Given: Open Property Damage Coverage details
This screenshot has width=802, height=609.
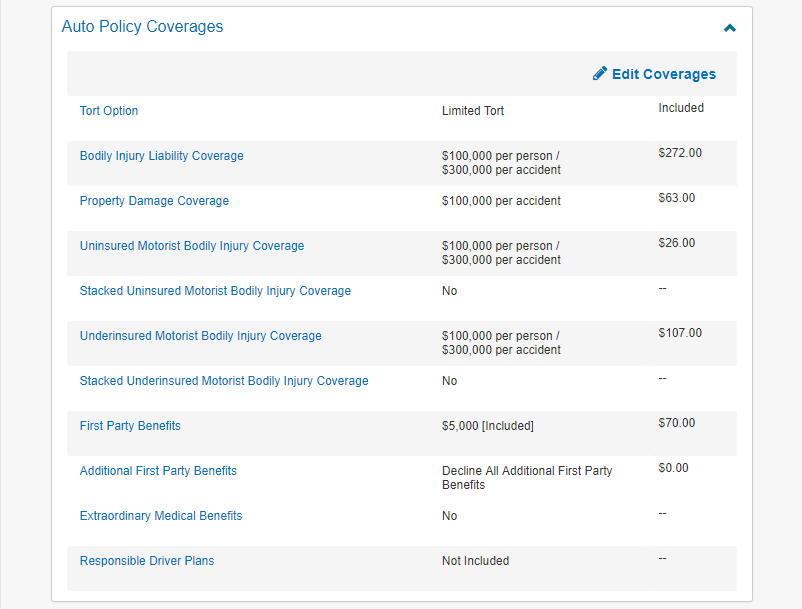Looking at the screenshot, I should pos(154,201).
